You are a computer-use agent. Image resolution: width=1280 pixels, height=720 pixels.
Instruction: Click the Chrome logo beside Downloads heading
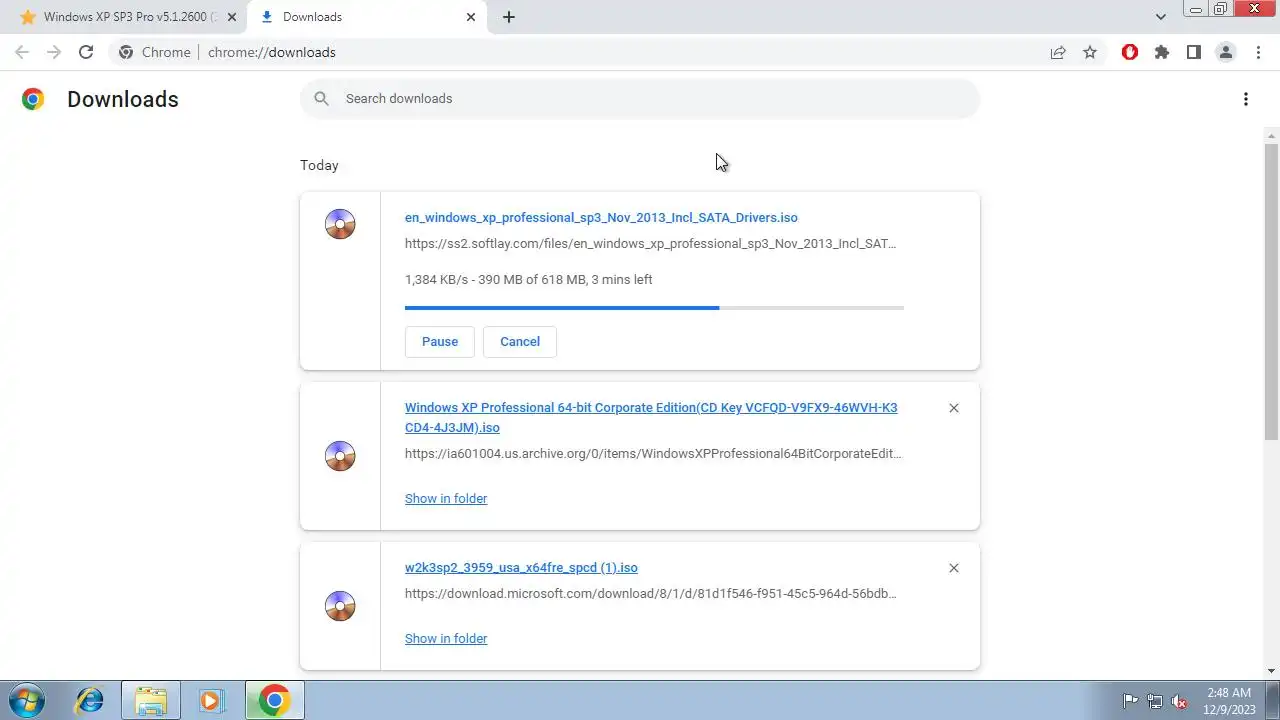[x=33, y=99]
